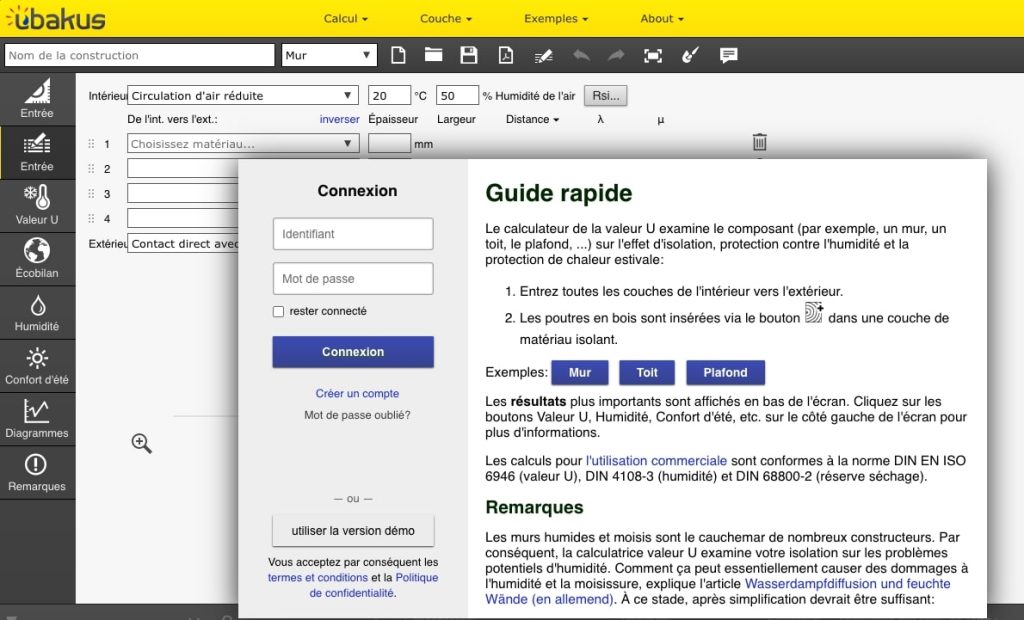Open the comments speech bubble icon
Viewport: 1024px width, 620px height.
click(729, 55)
